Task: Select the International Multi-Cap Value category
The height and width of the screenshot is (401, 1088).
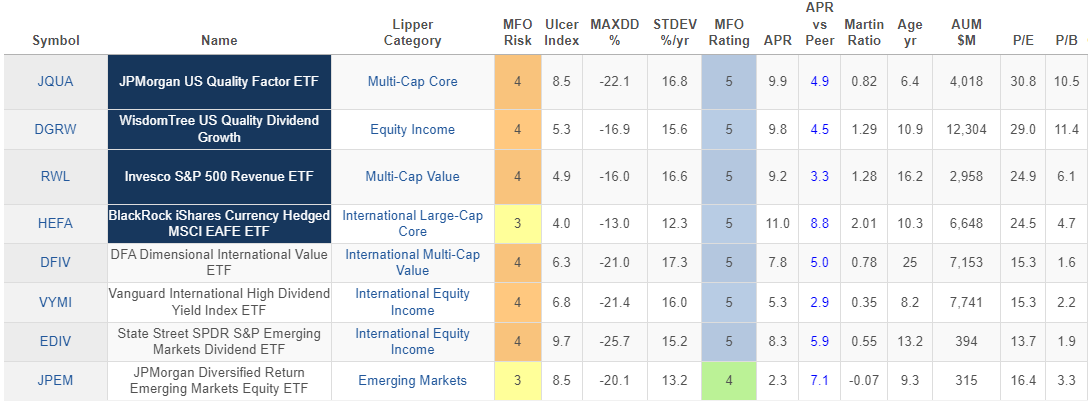Action: (412, 262)
